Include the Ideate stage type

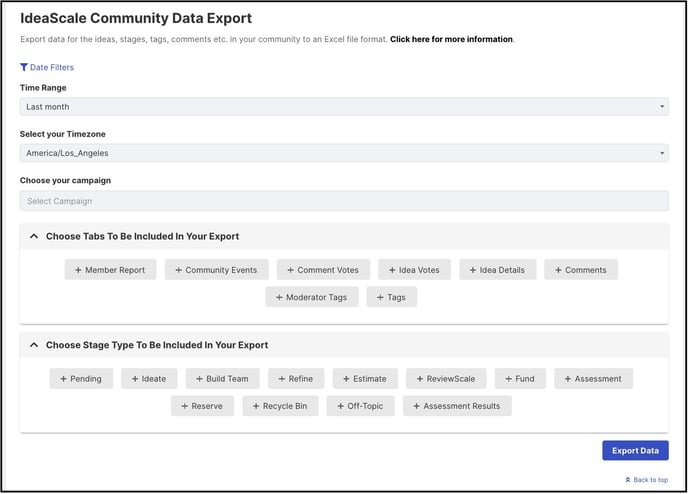pos(149,379)
